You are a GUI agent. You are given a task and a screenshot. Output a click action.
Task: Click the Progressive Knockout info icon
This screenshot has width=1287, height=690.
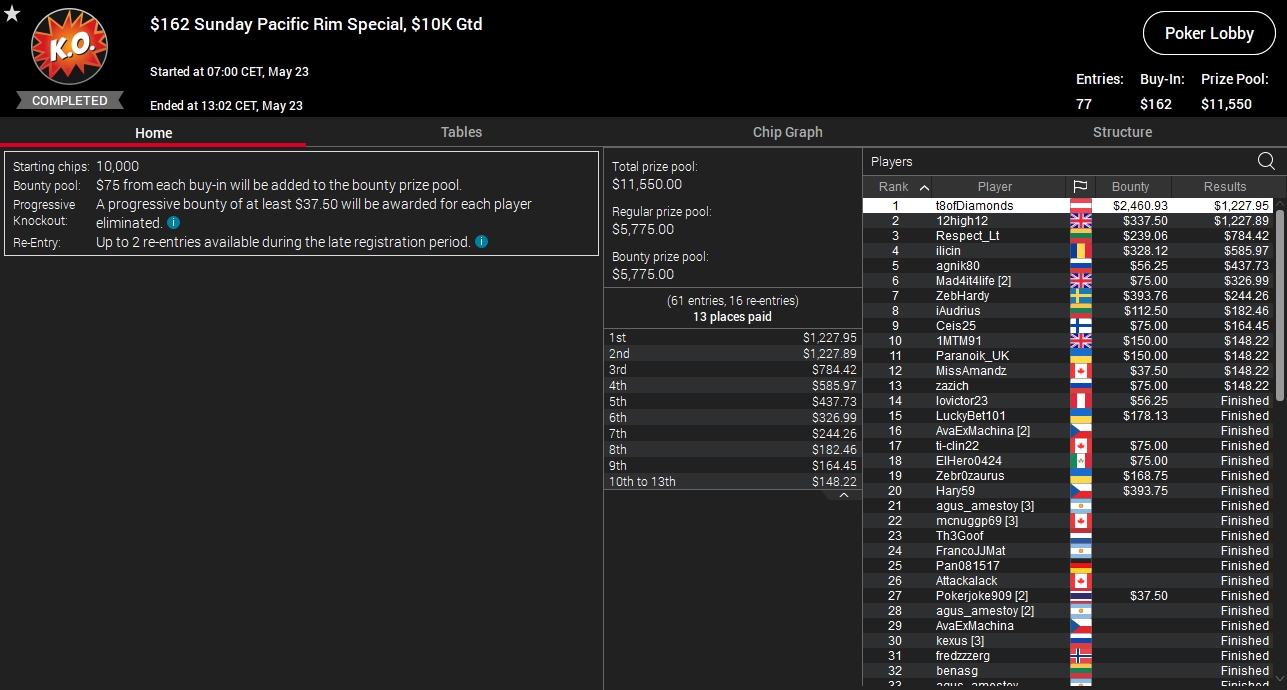pyautogui.click(x=173, y=223)
